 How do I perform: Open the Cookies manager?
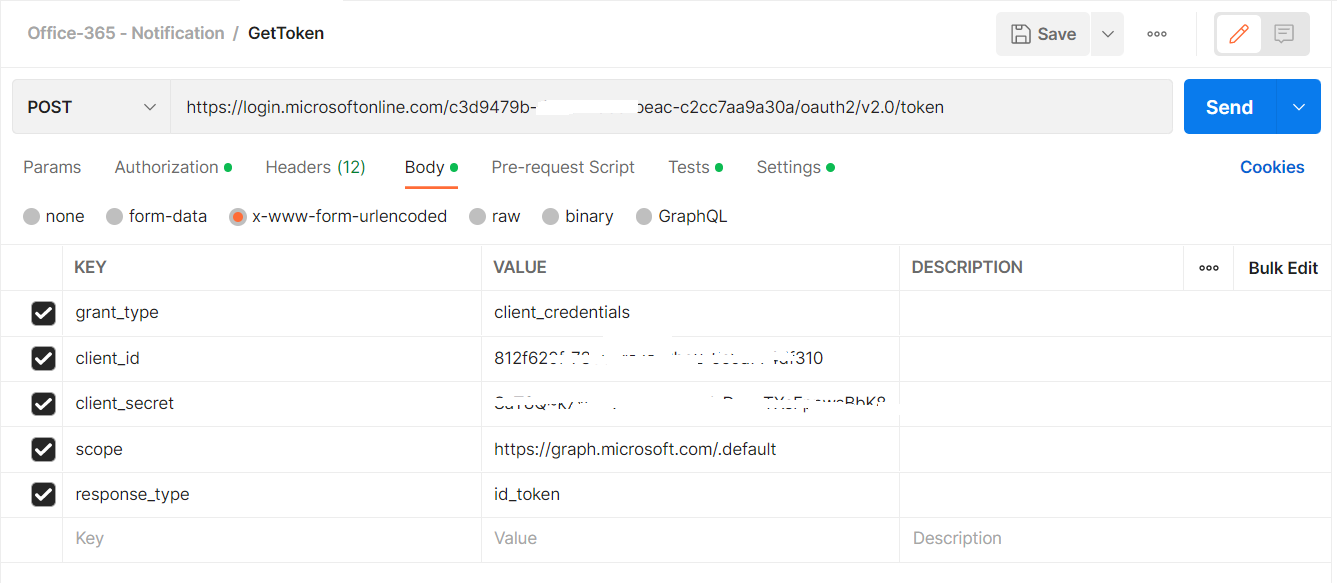(1272, 167)
